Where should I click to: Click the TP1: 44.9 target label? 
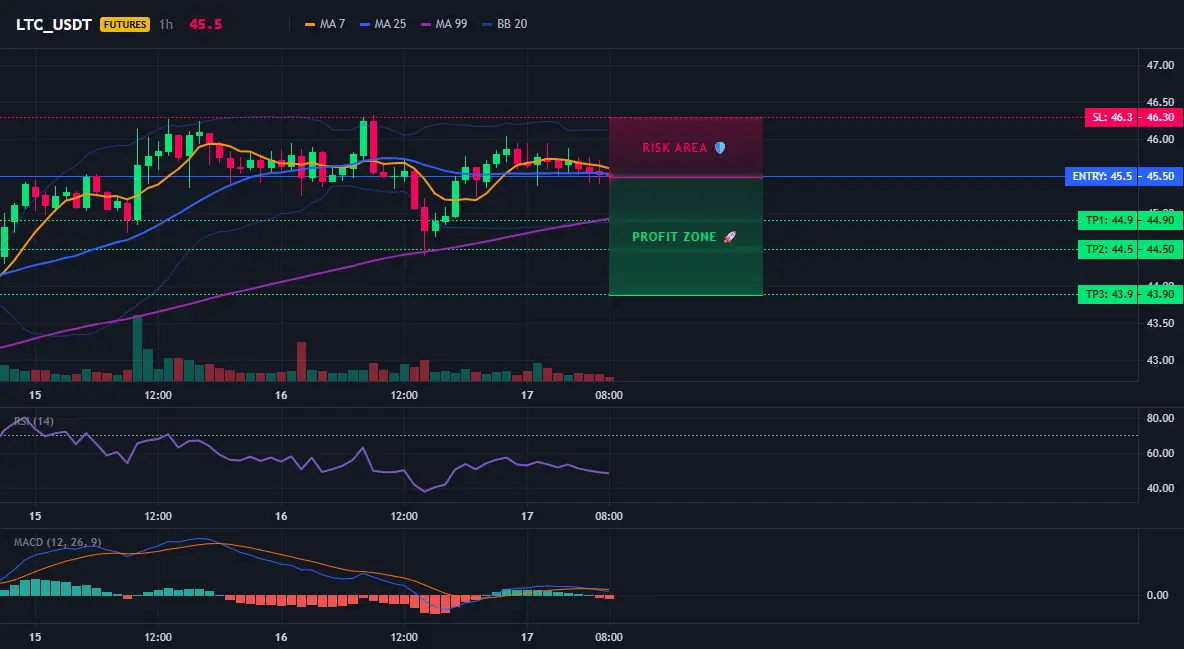[1108, 221]
